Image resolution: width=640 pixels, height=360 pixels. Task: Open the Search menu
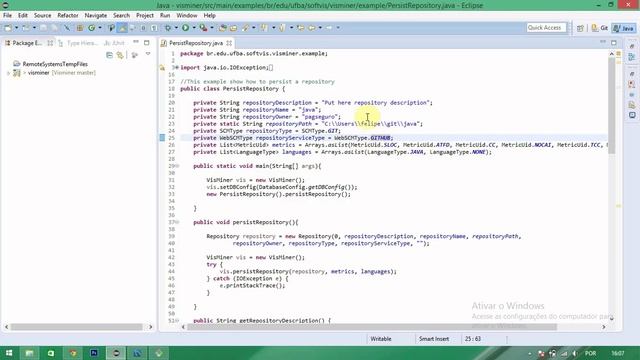pyautogui.click(x=122, y=16)
